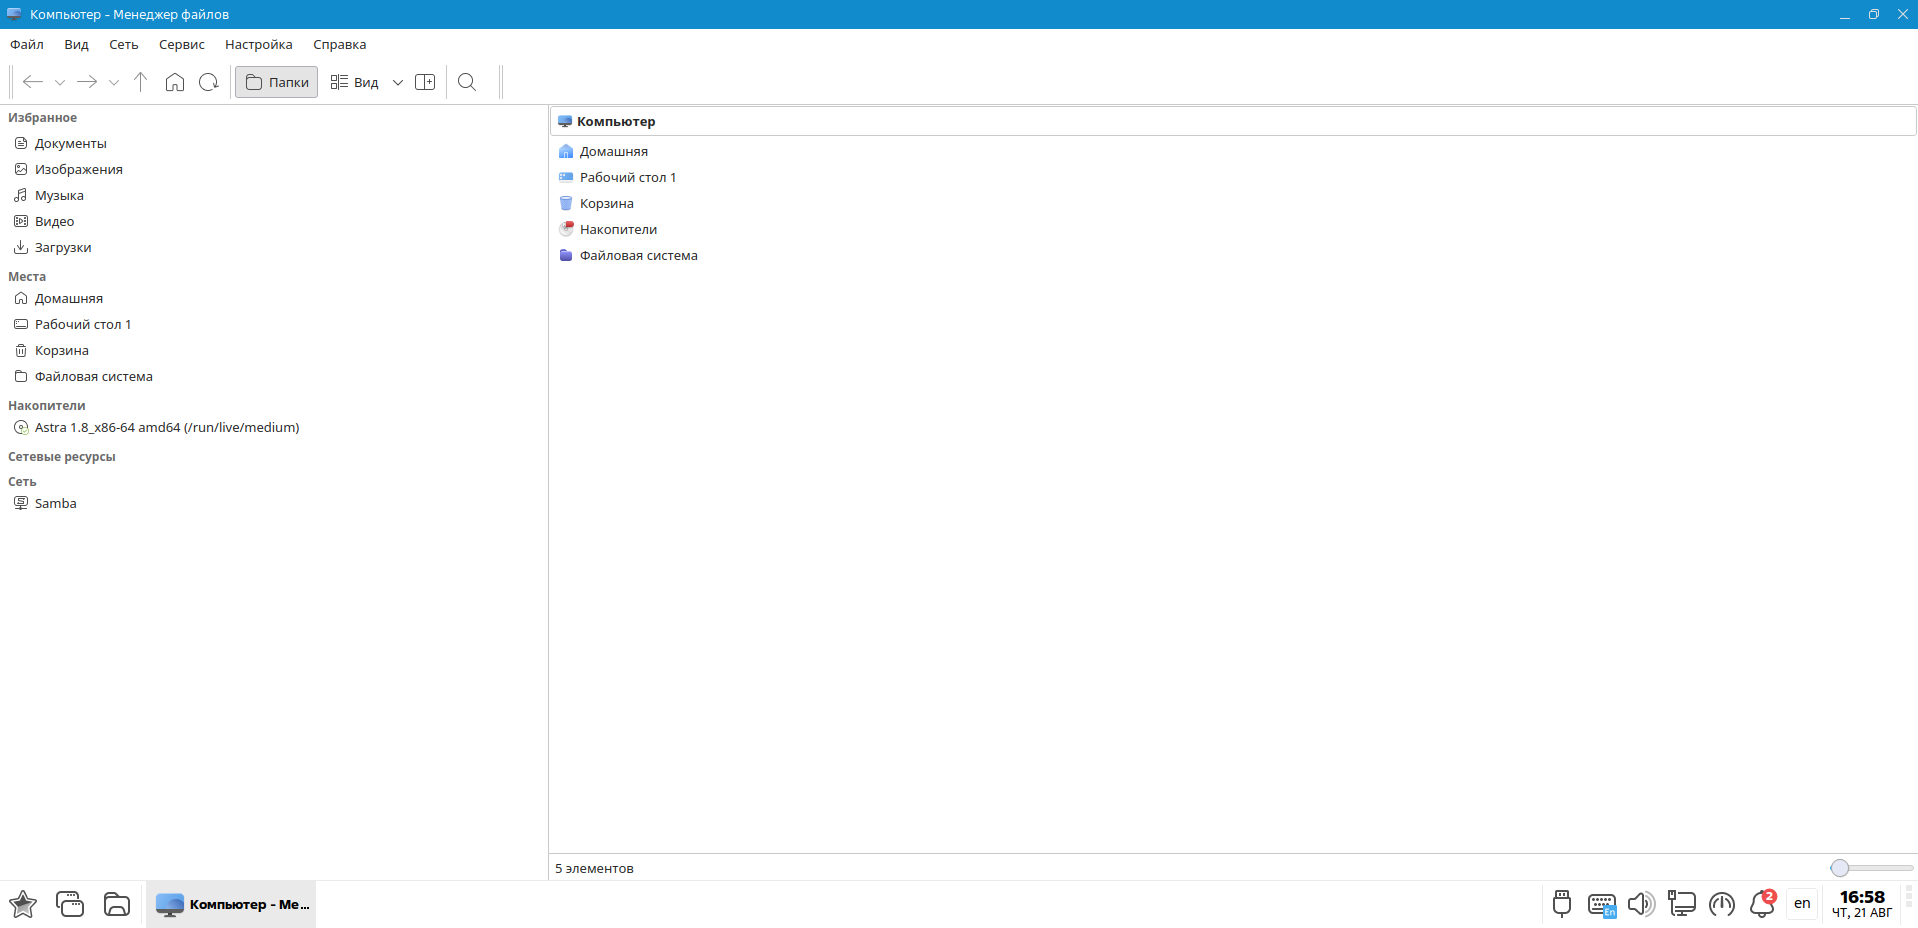Go up one directory level
Image resolution: width=1918 pixels, height=928 pixels.
pos(140,82)
